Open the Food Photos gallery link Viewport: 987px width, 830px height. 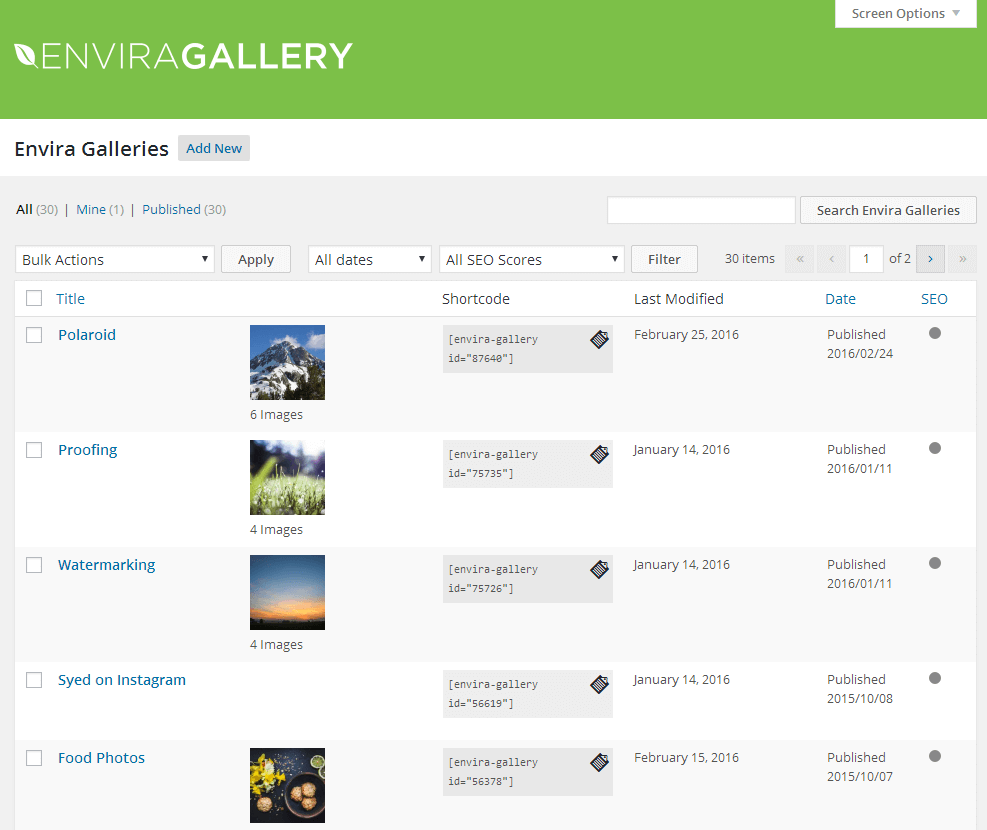pos(101,758)
